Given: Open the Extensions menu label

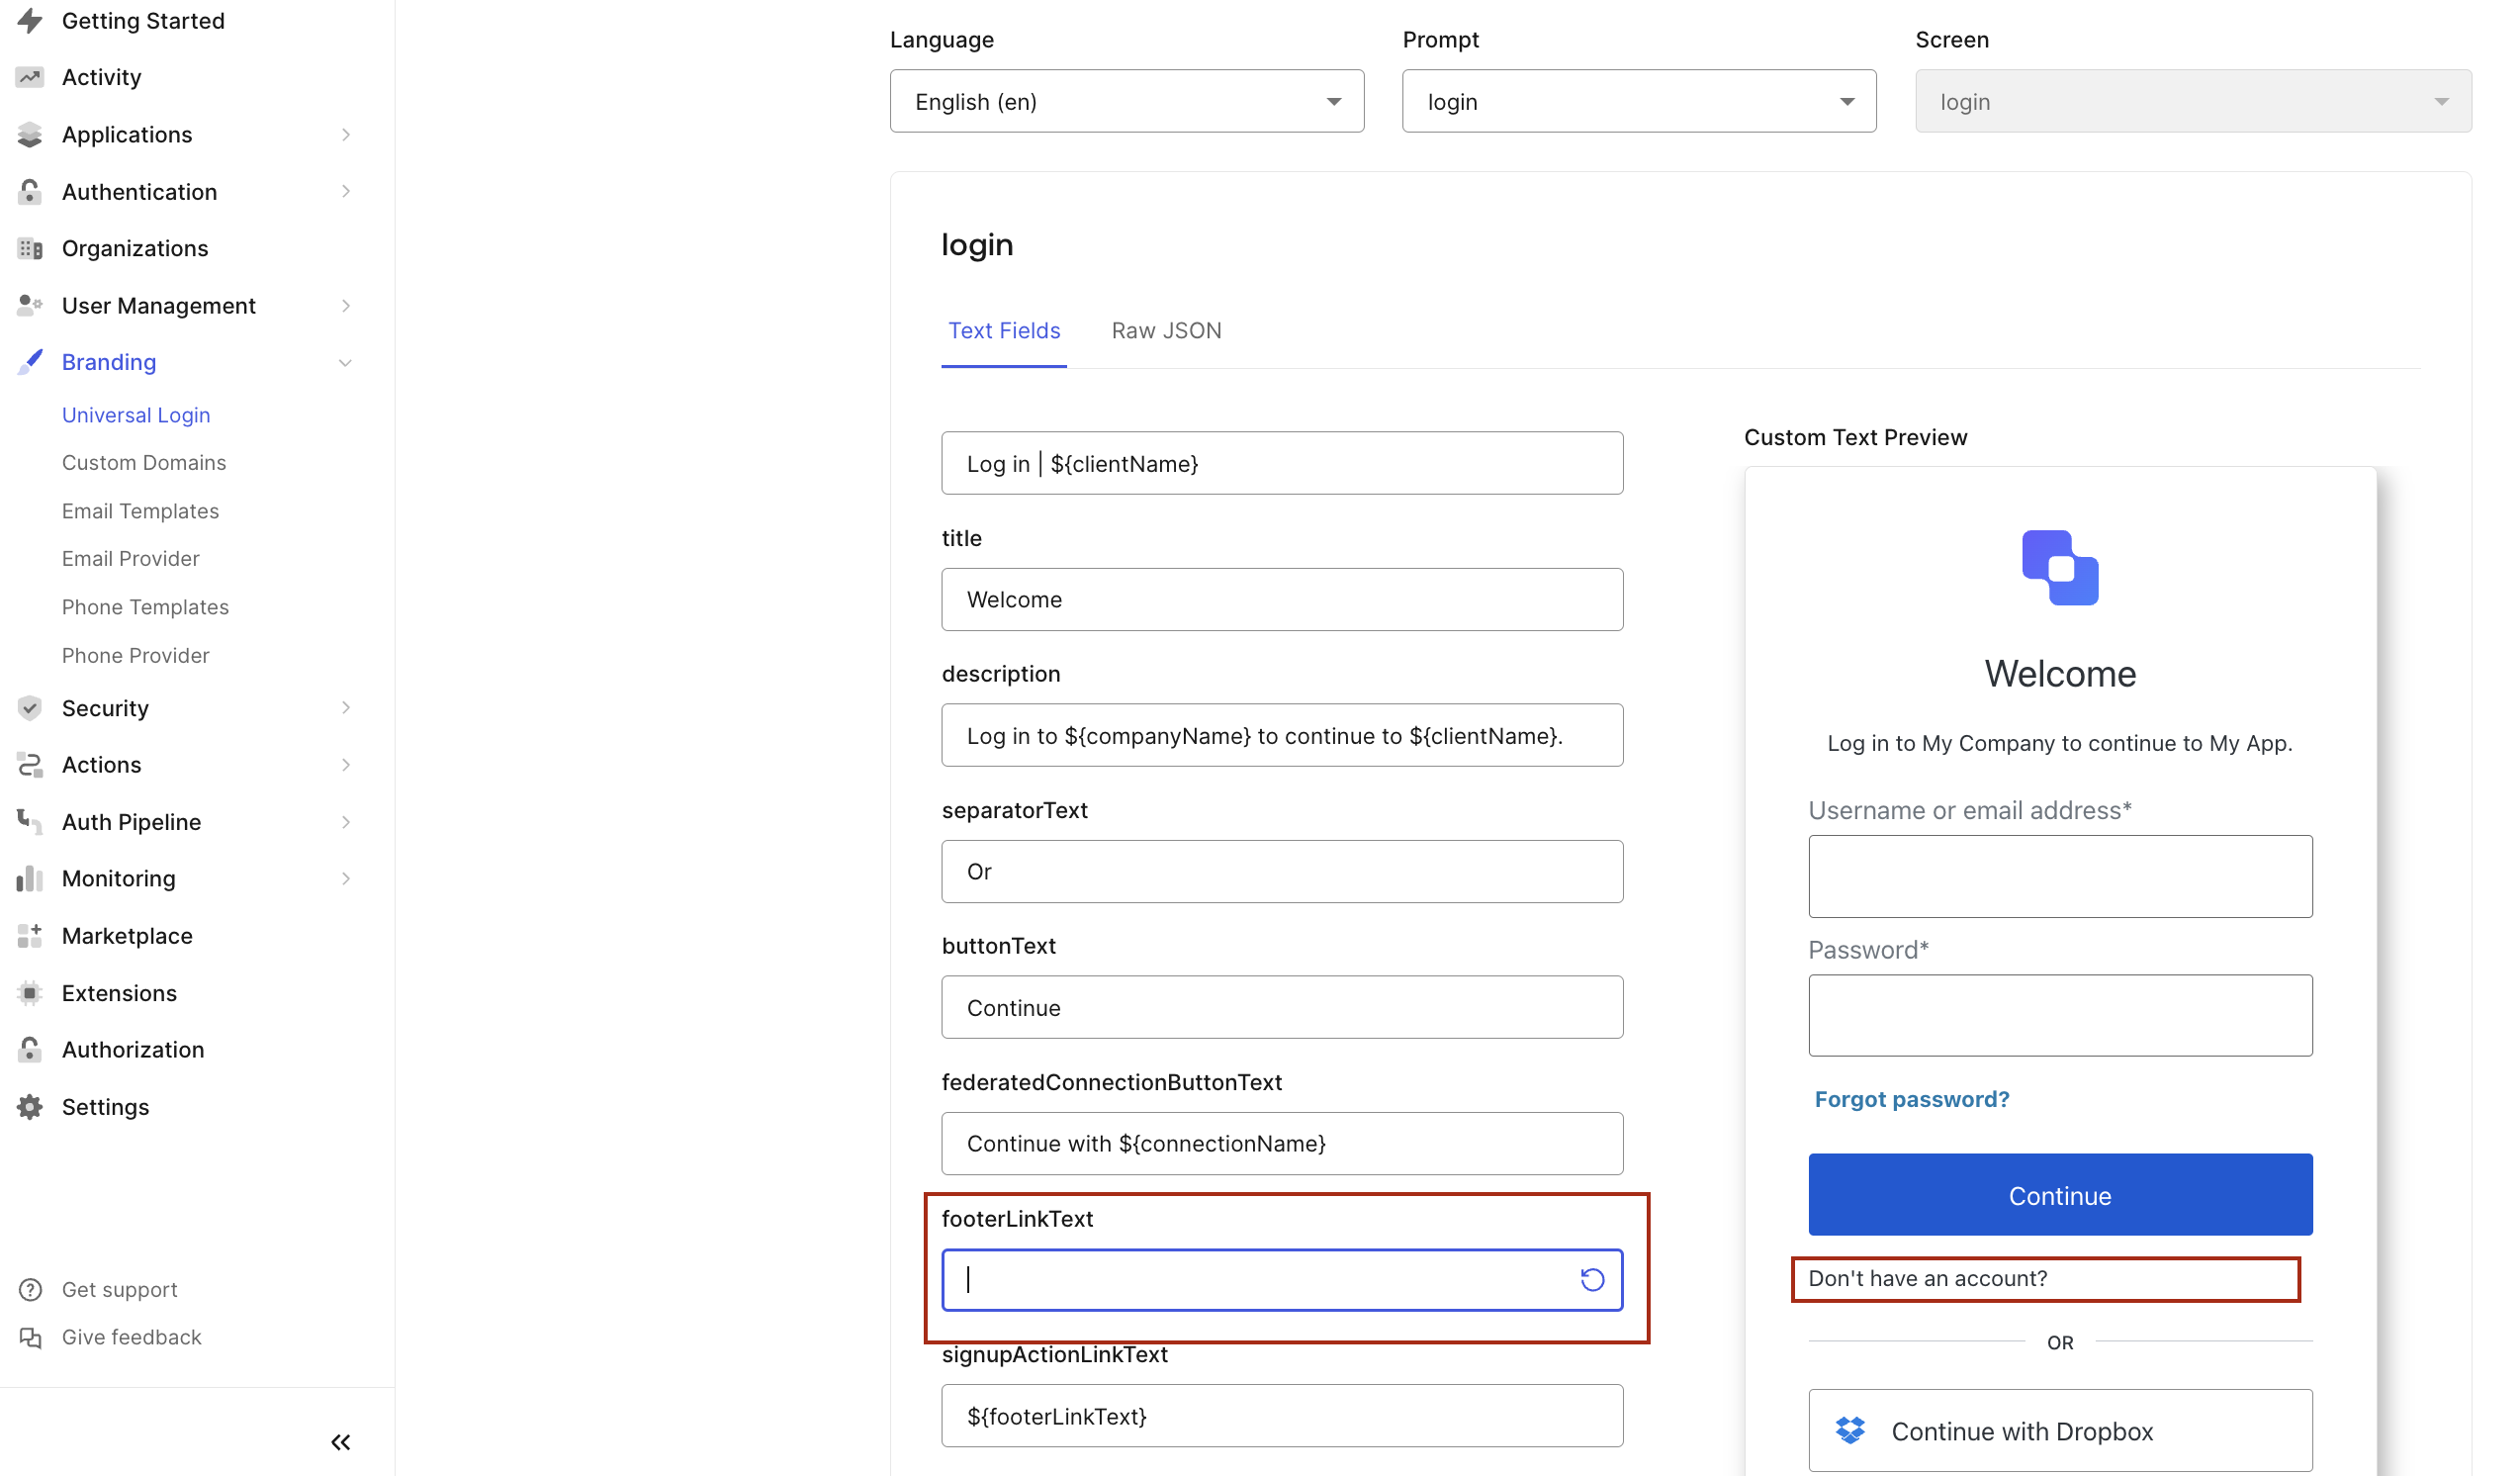Looking at the screenshot, I should tap(119, 993).
